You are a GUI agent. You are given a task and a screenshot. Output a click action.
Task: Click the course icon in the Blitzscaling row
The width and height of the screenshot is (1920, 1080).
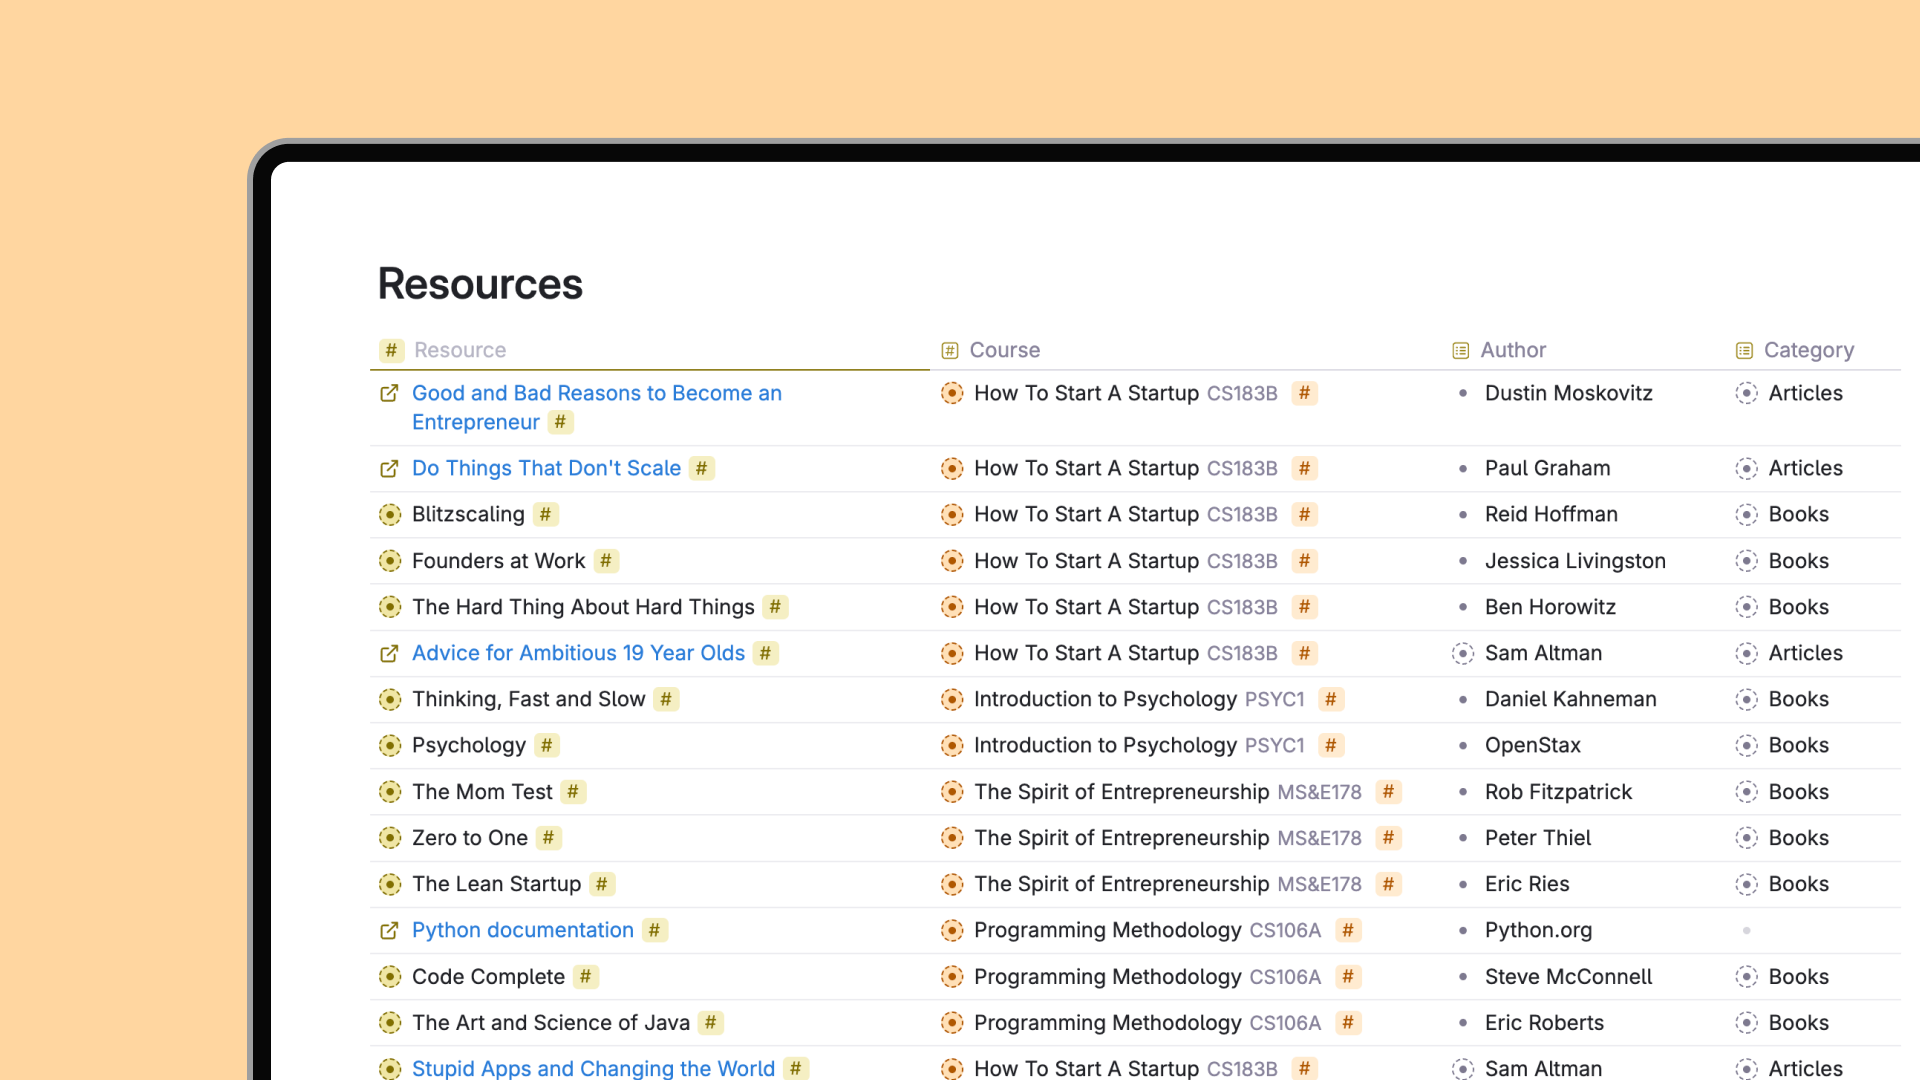tap(952, 515)
